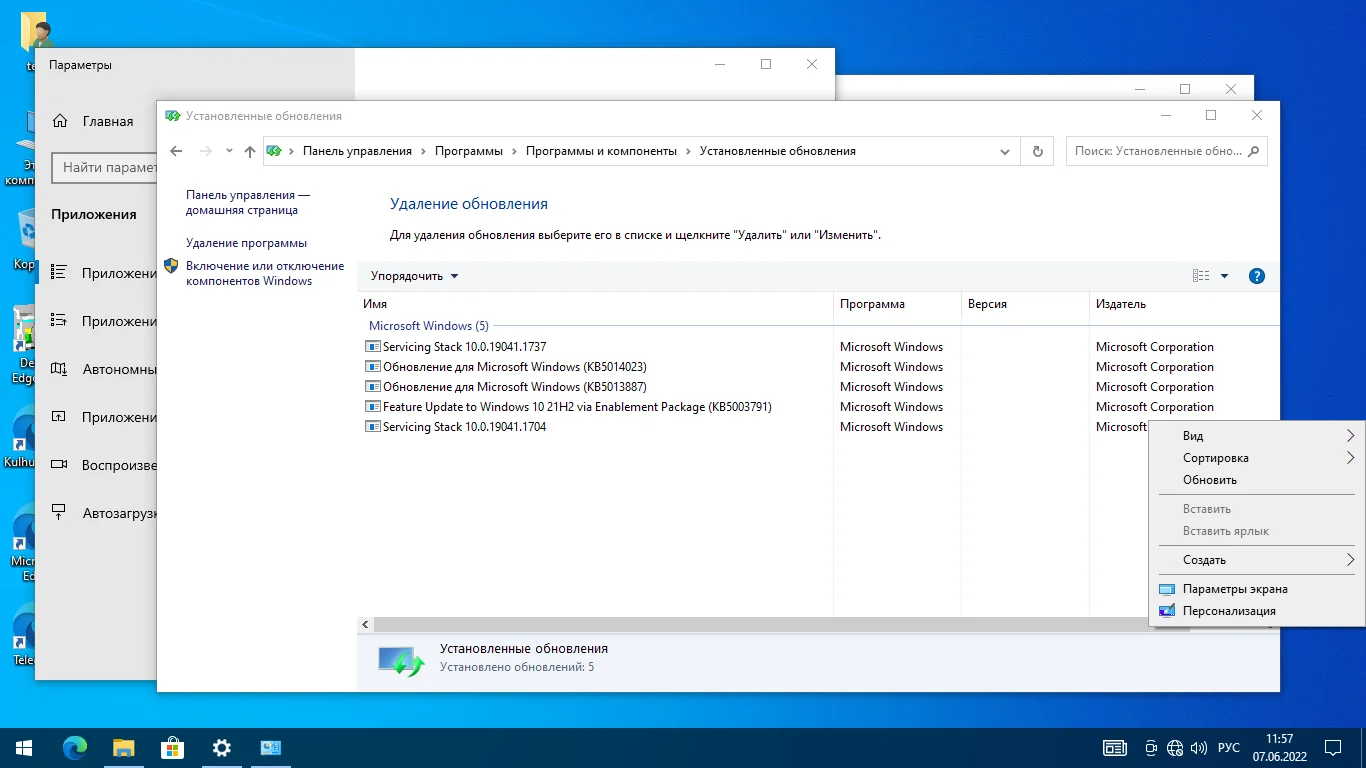Open the recent locations dropdown arrow
1366x768 pixels.
(229, 151)
